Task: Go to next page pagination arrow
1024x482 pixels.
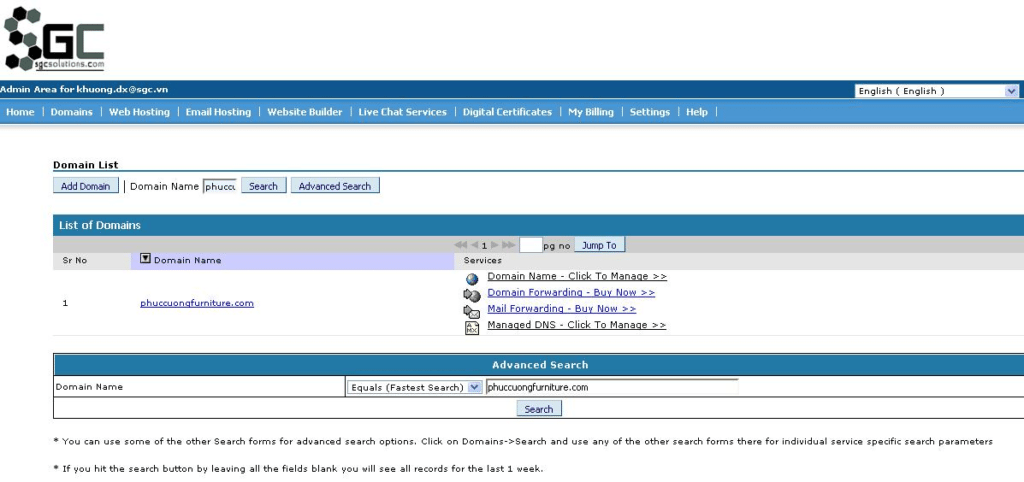Action: 494,245
